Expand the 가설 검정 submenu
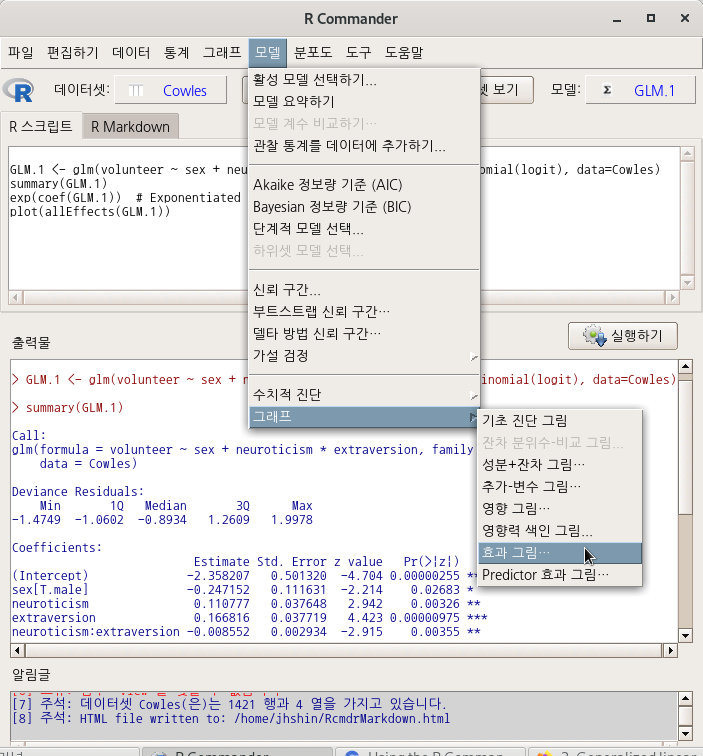 coord(364,356)
